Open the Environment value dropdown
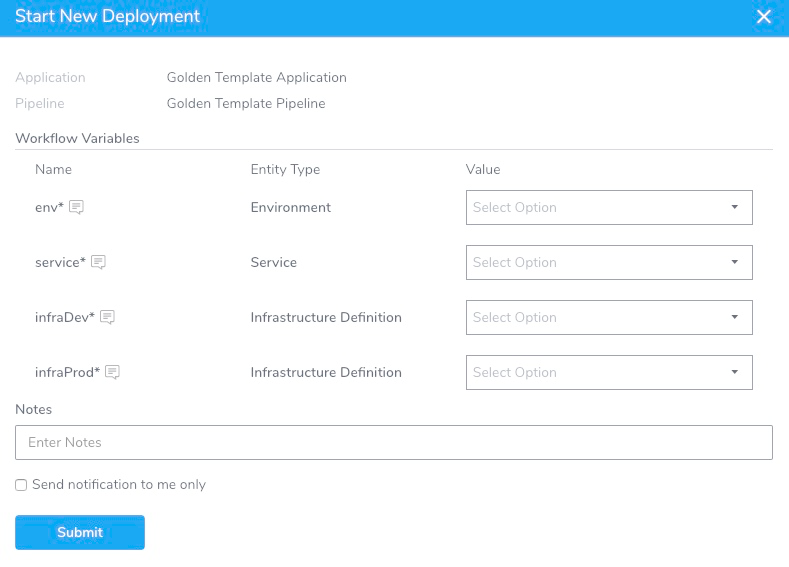Viewport: 789px width, 567px height. pos(609,207)
